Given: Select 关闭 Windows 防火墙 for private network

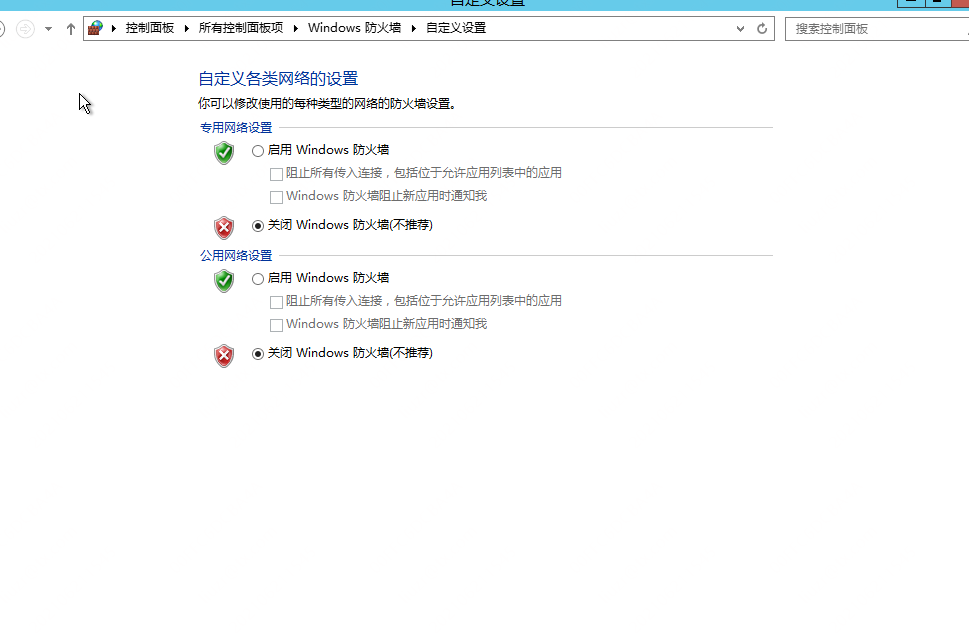Looking at the screenshot, I should 258,226.
